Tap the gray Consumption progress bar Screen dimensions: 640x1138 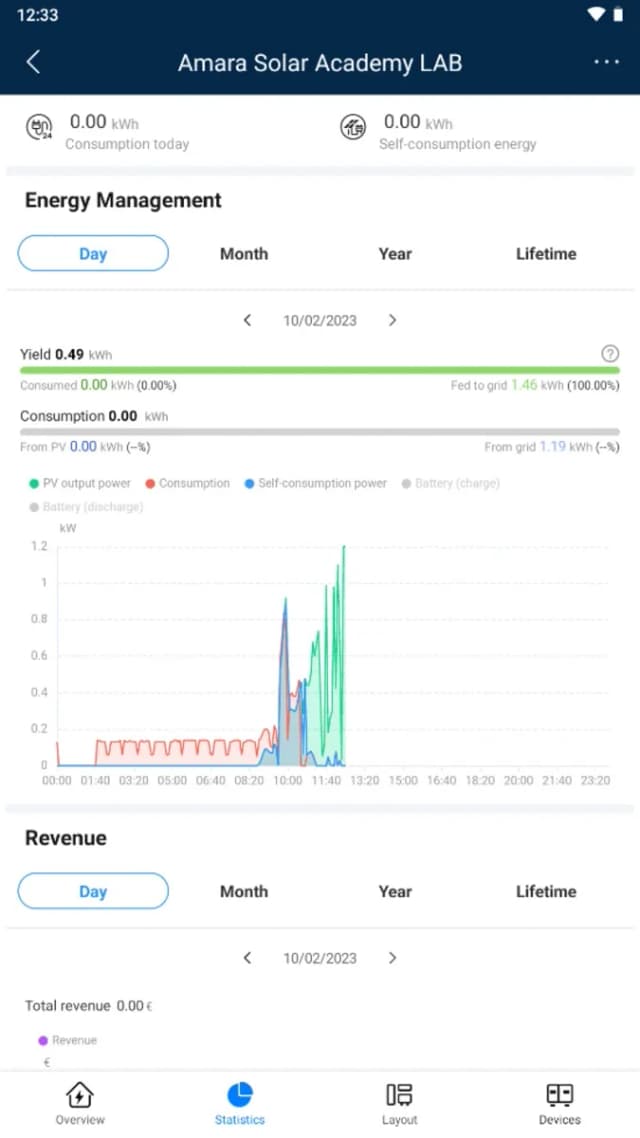[320, 432]
